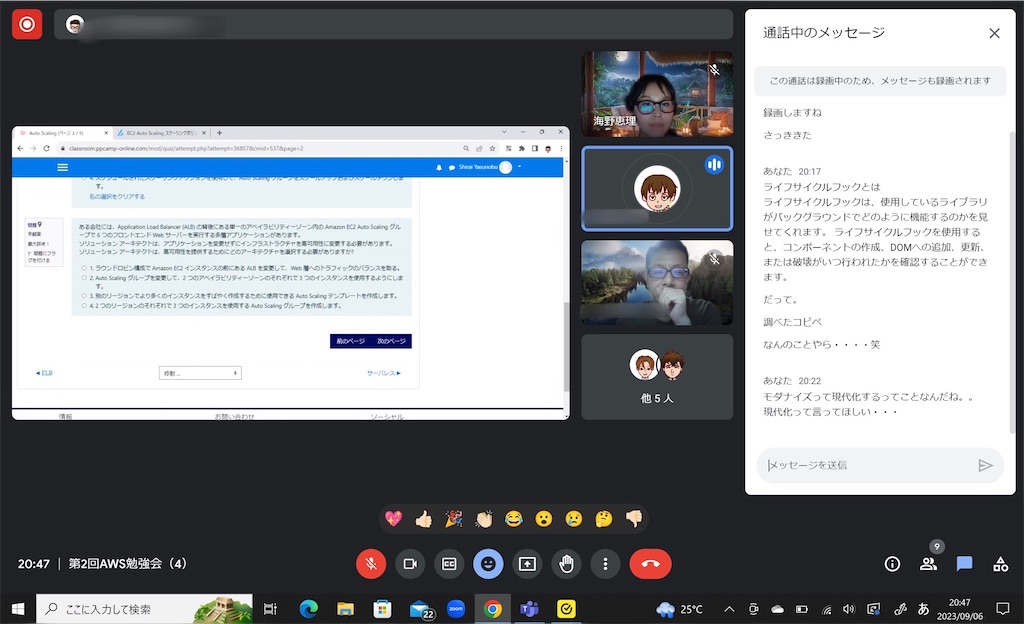Send the crying face reaction

tap(573, 519)
